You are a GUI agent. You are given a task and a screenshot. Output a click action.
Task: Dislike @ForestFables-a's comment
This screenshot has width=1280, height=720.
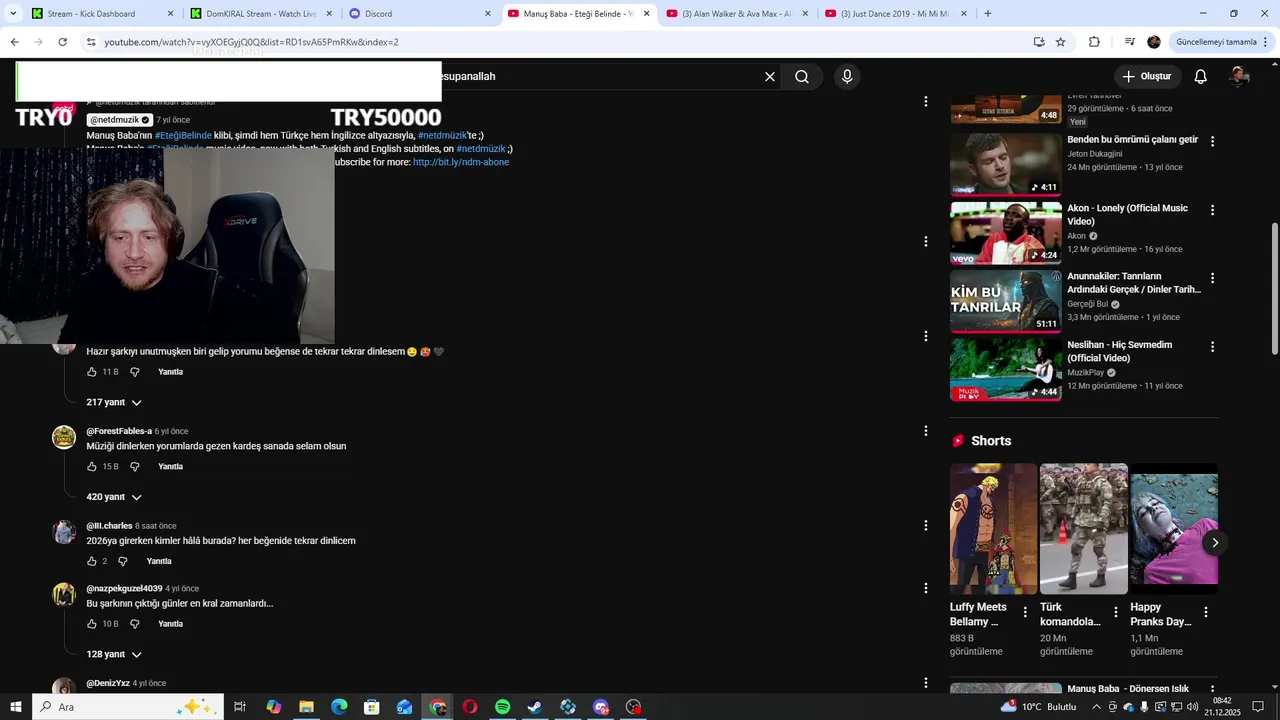coord(135,467)
